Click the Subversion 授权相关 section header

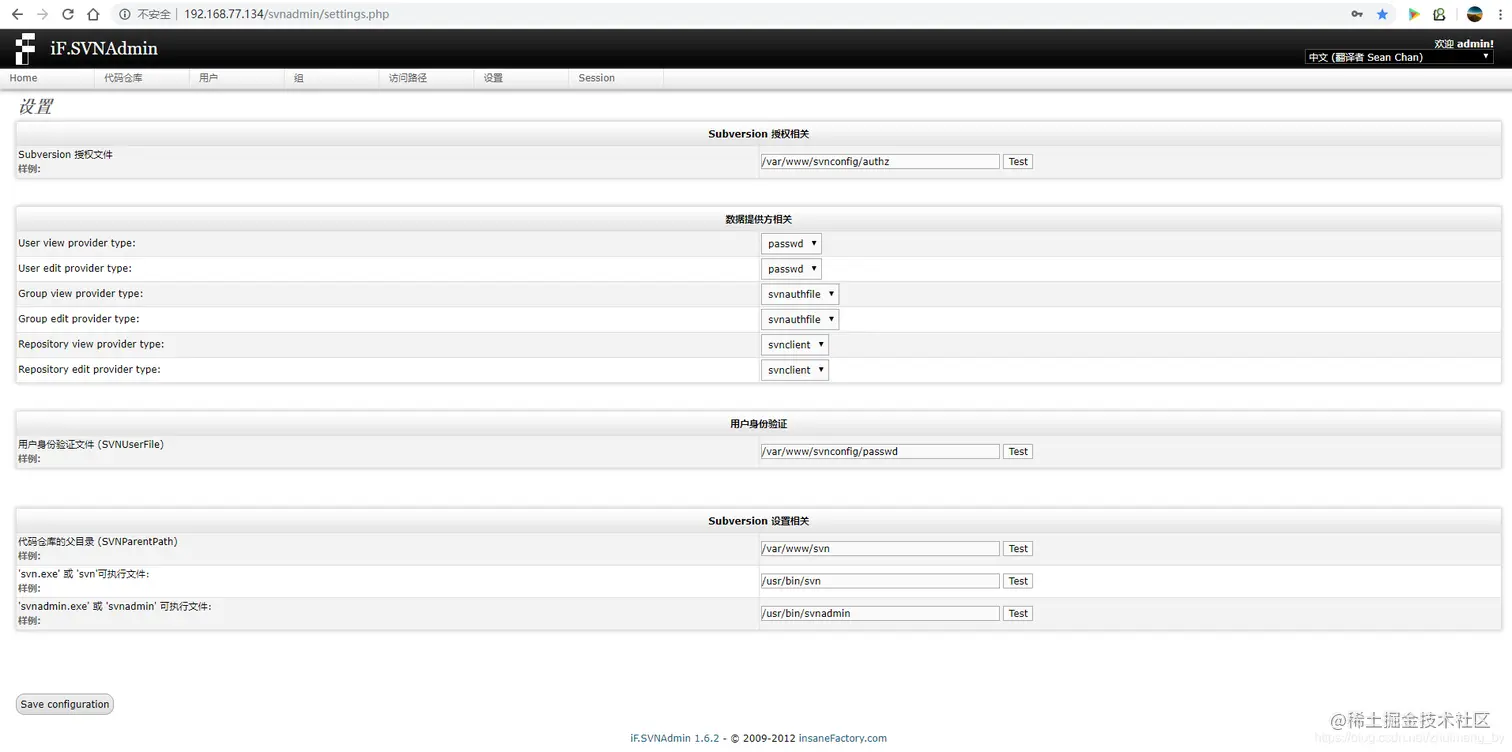pos(758,134)
